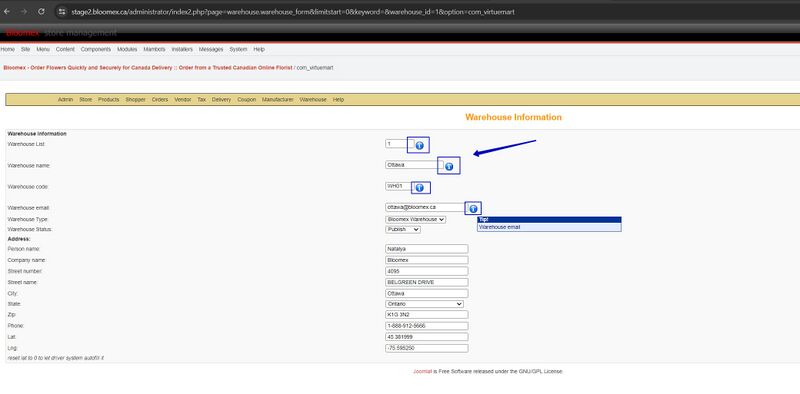Click Lat field value 45.381999
Image resolution: width=800 pixels, height=394 pixels.
[x=427, y=337]
